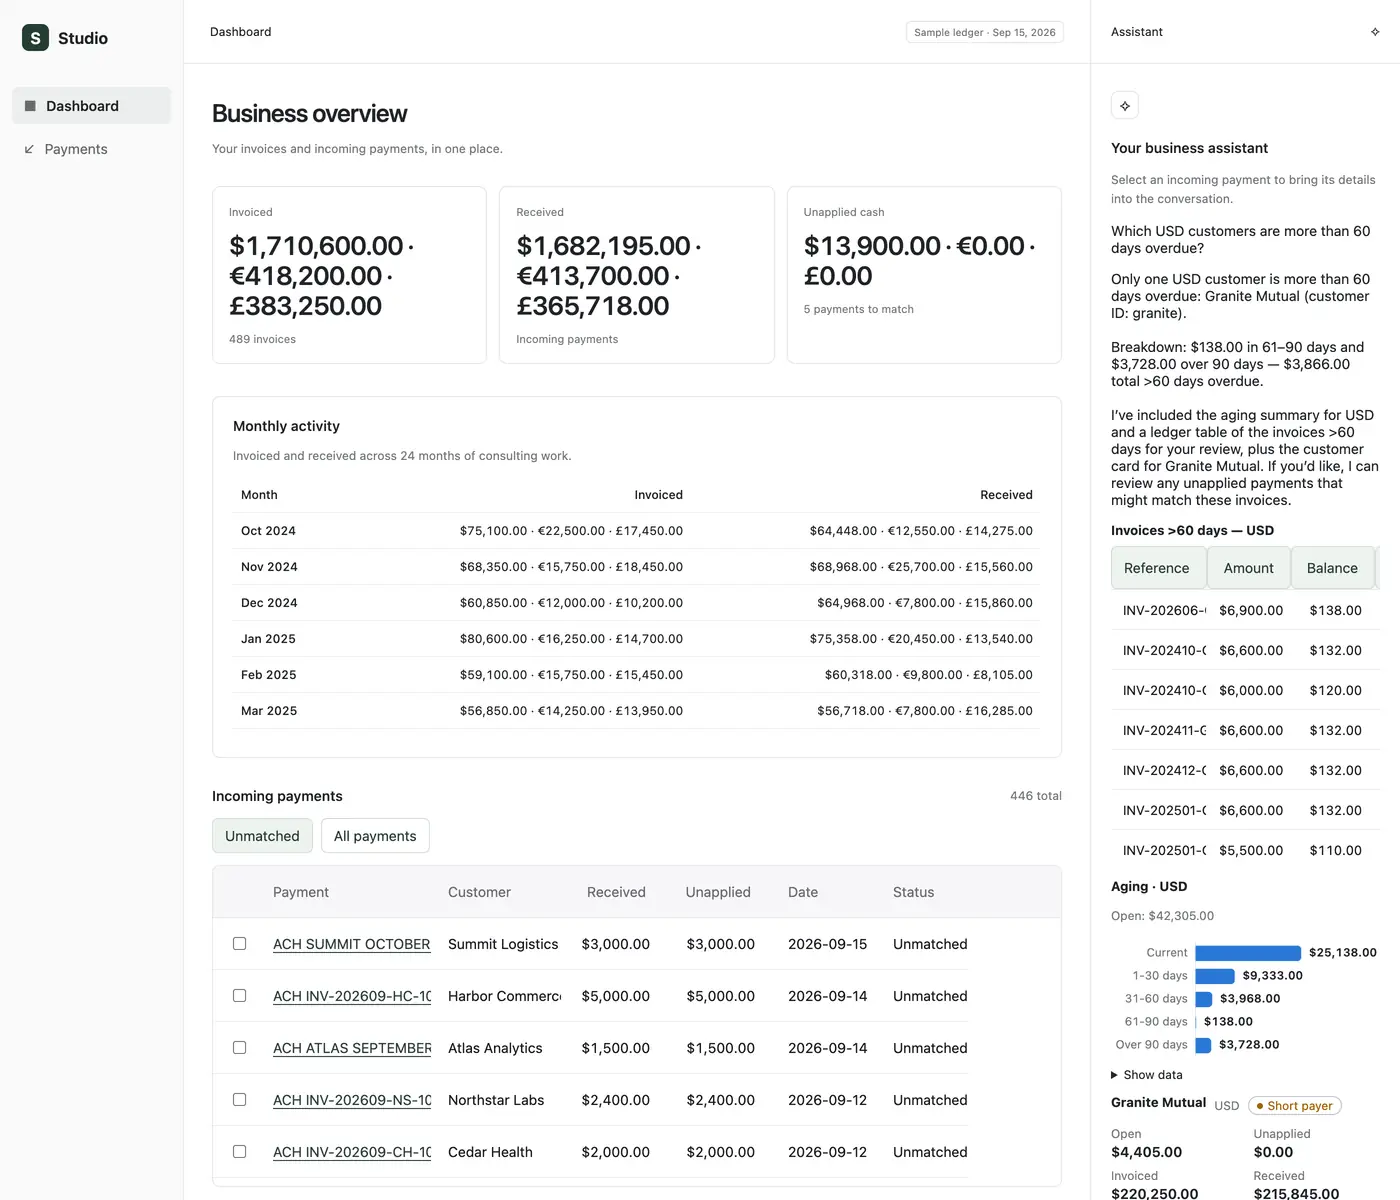Viewport: 1400px width, 1200px height.
Task: Select the Northstar Labs payment checkbox
Action: point(239,1099)
